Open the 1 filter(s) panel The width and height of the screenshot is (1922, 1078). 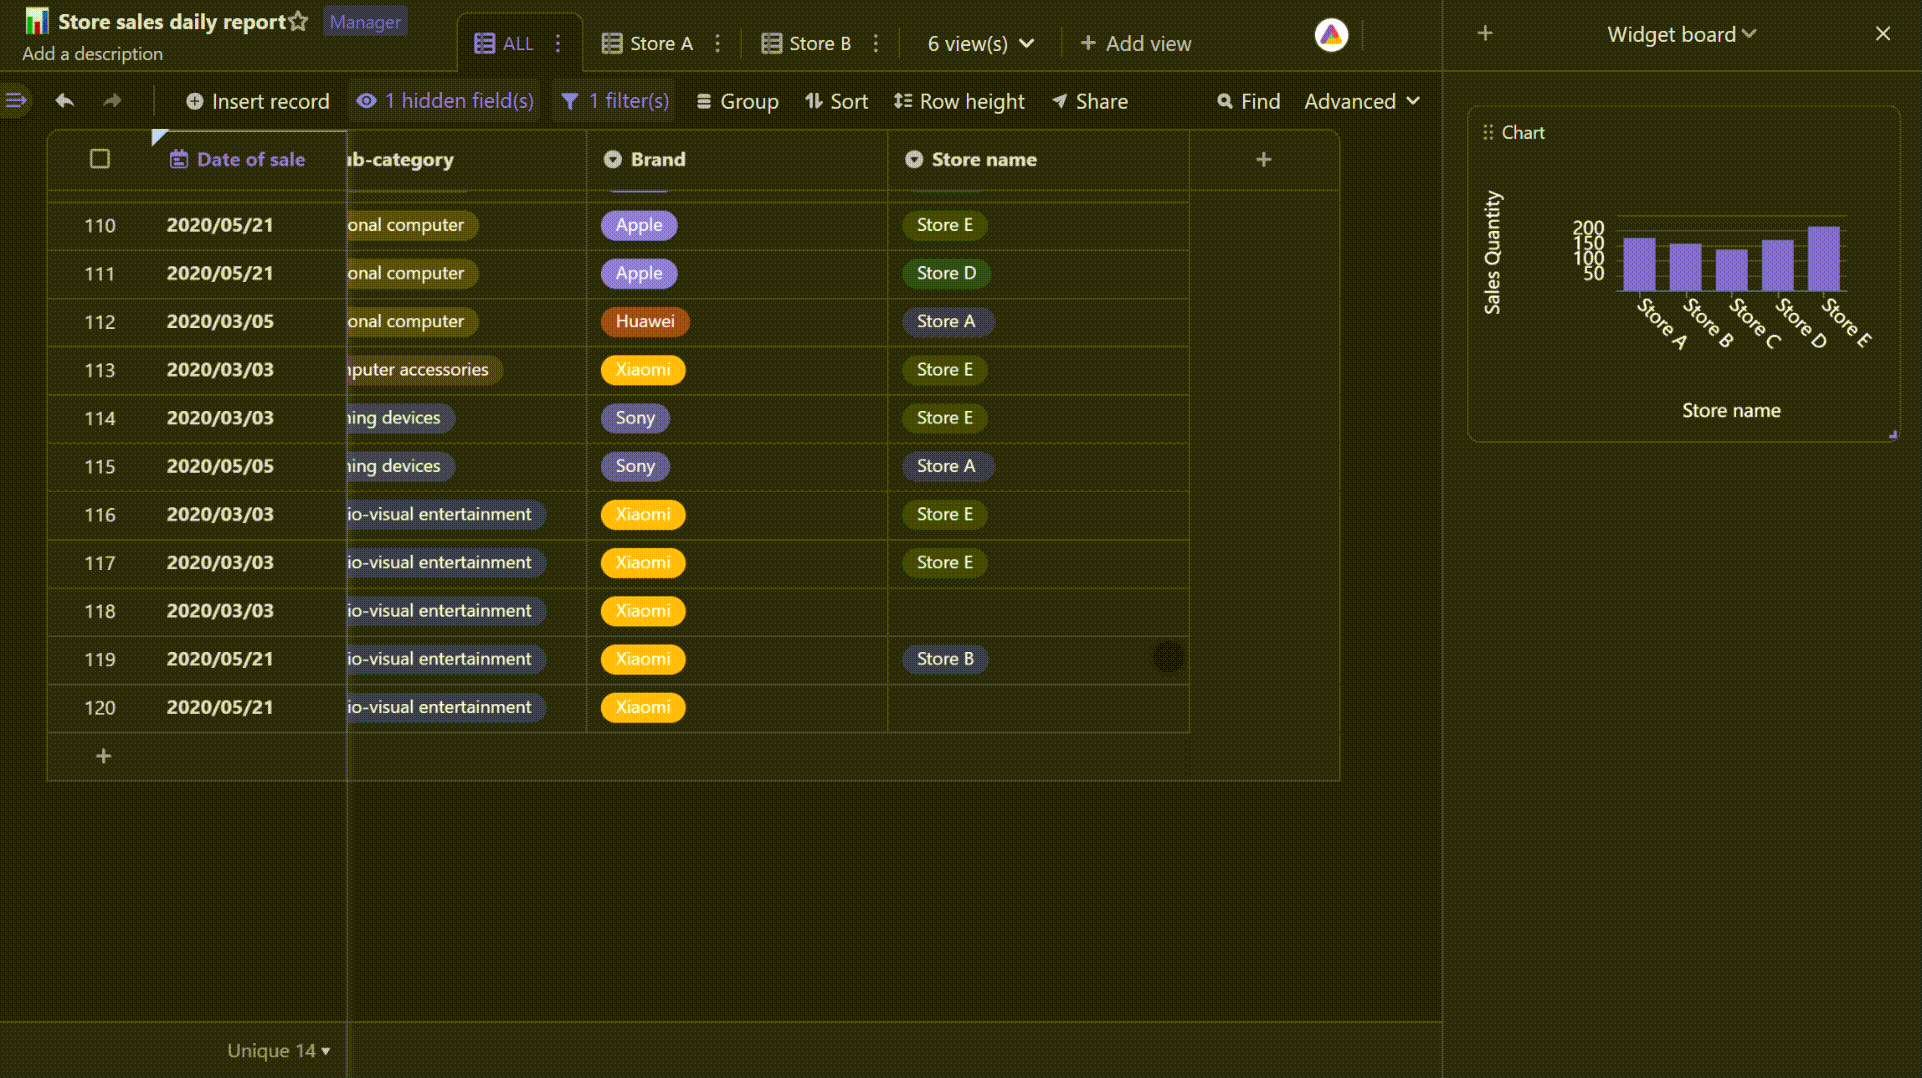coord(614,101)
